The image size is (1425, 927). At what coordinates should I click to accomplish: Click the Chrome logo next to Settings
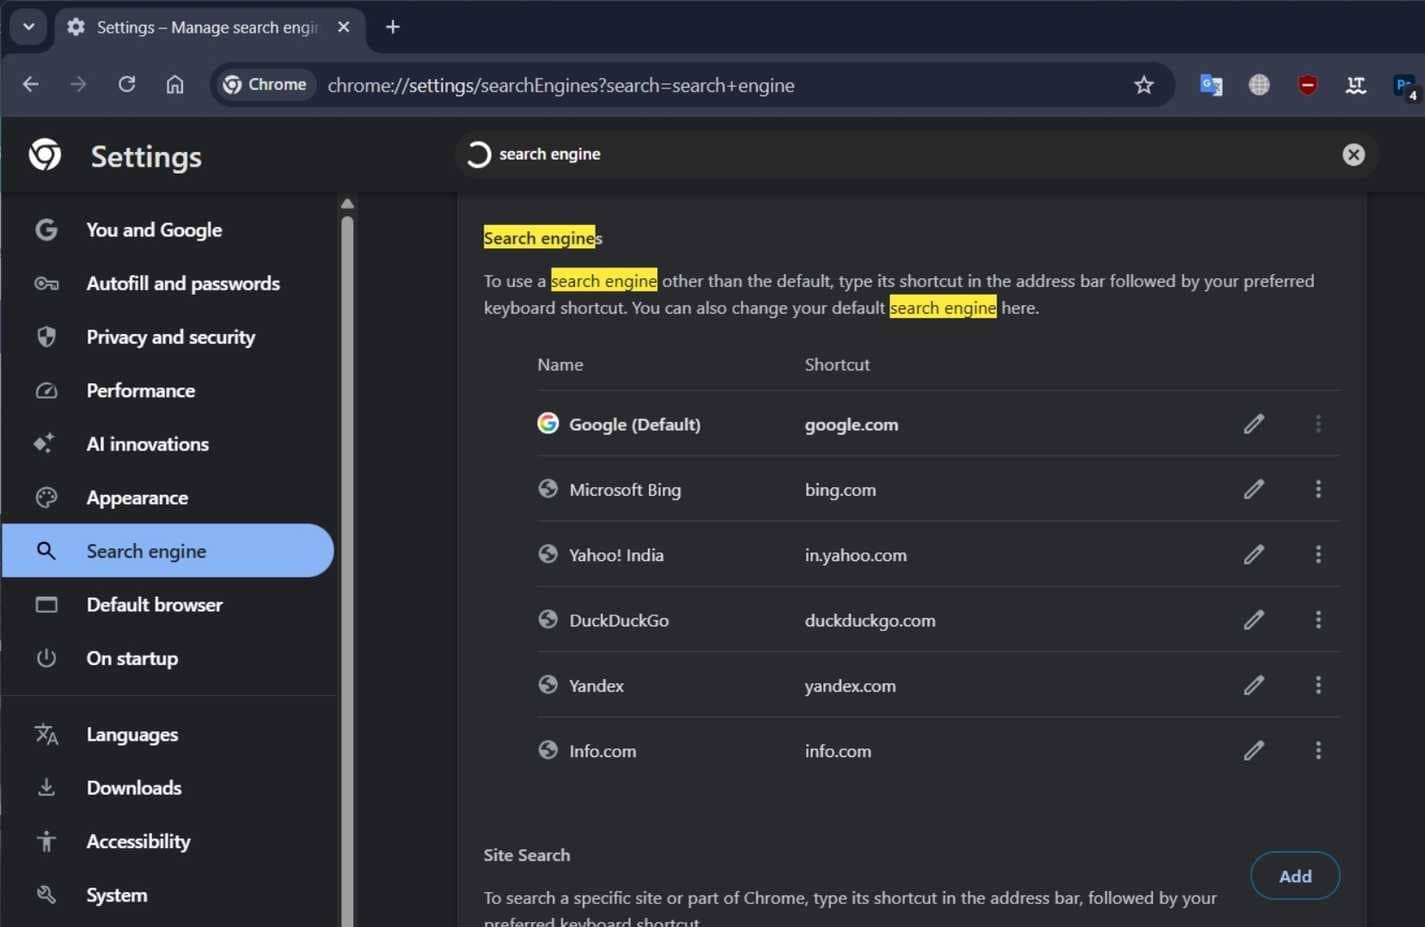(x=45, y=155)
